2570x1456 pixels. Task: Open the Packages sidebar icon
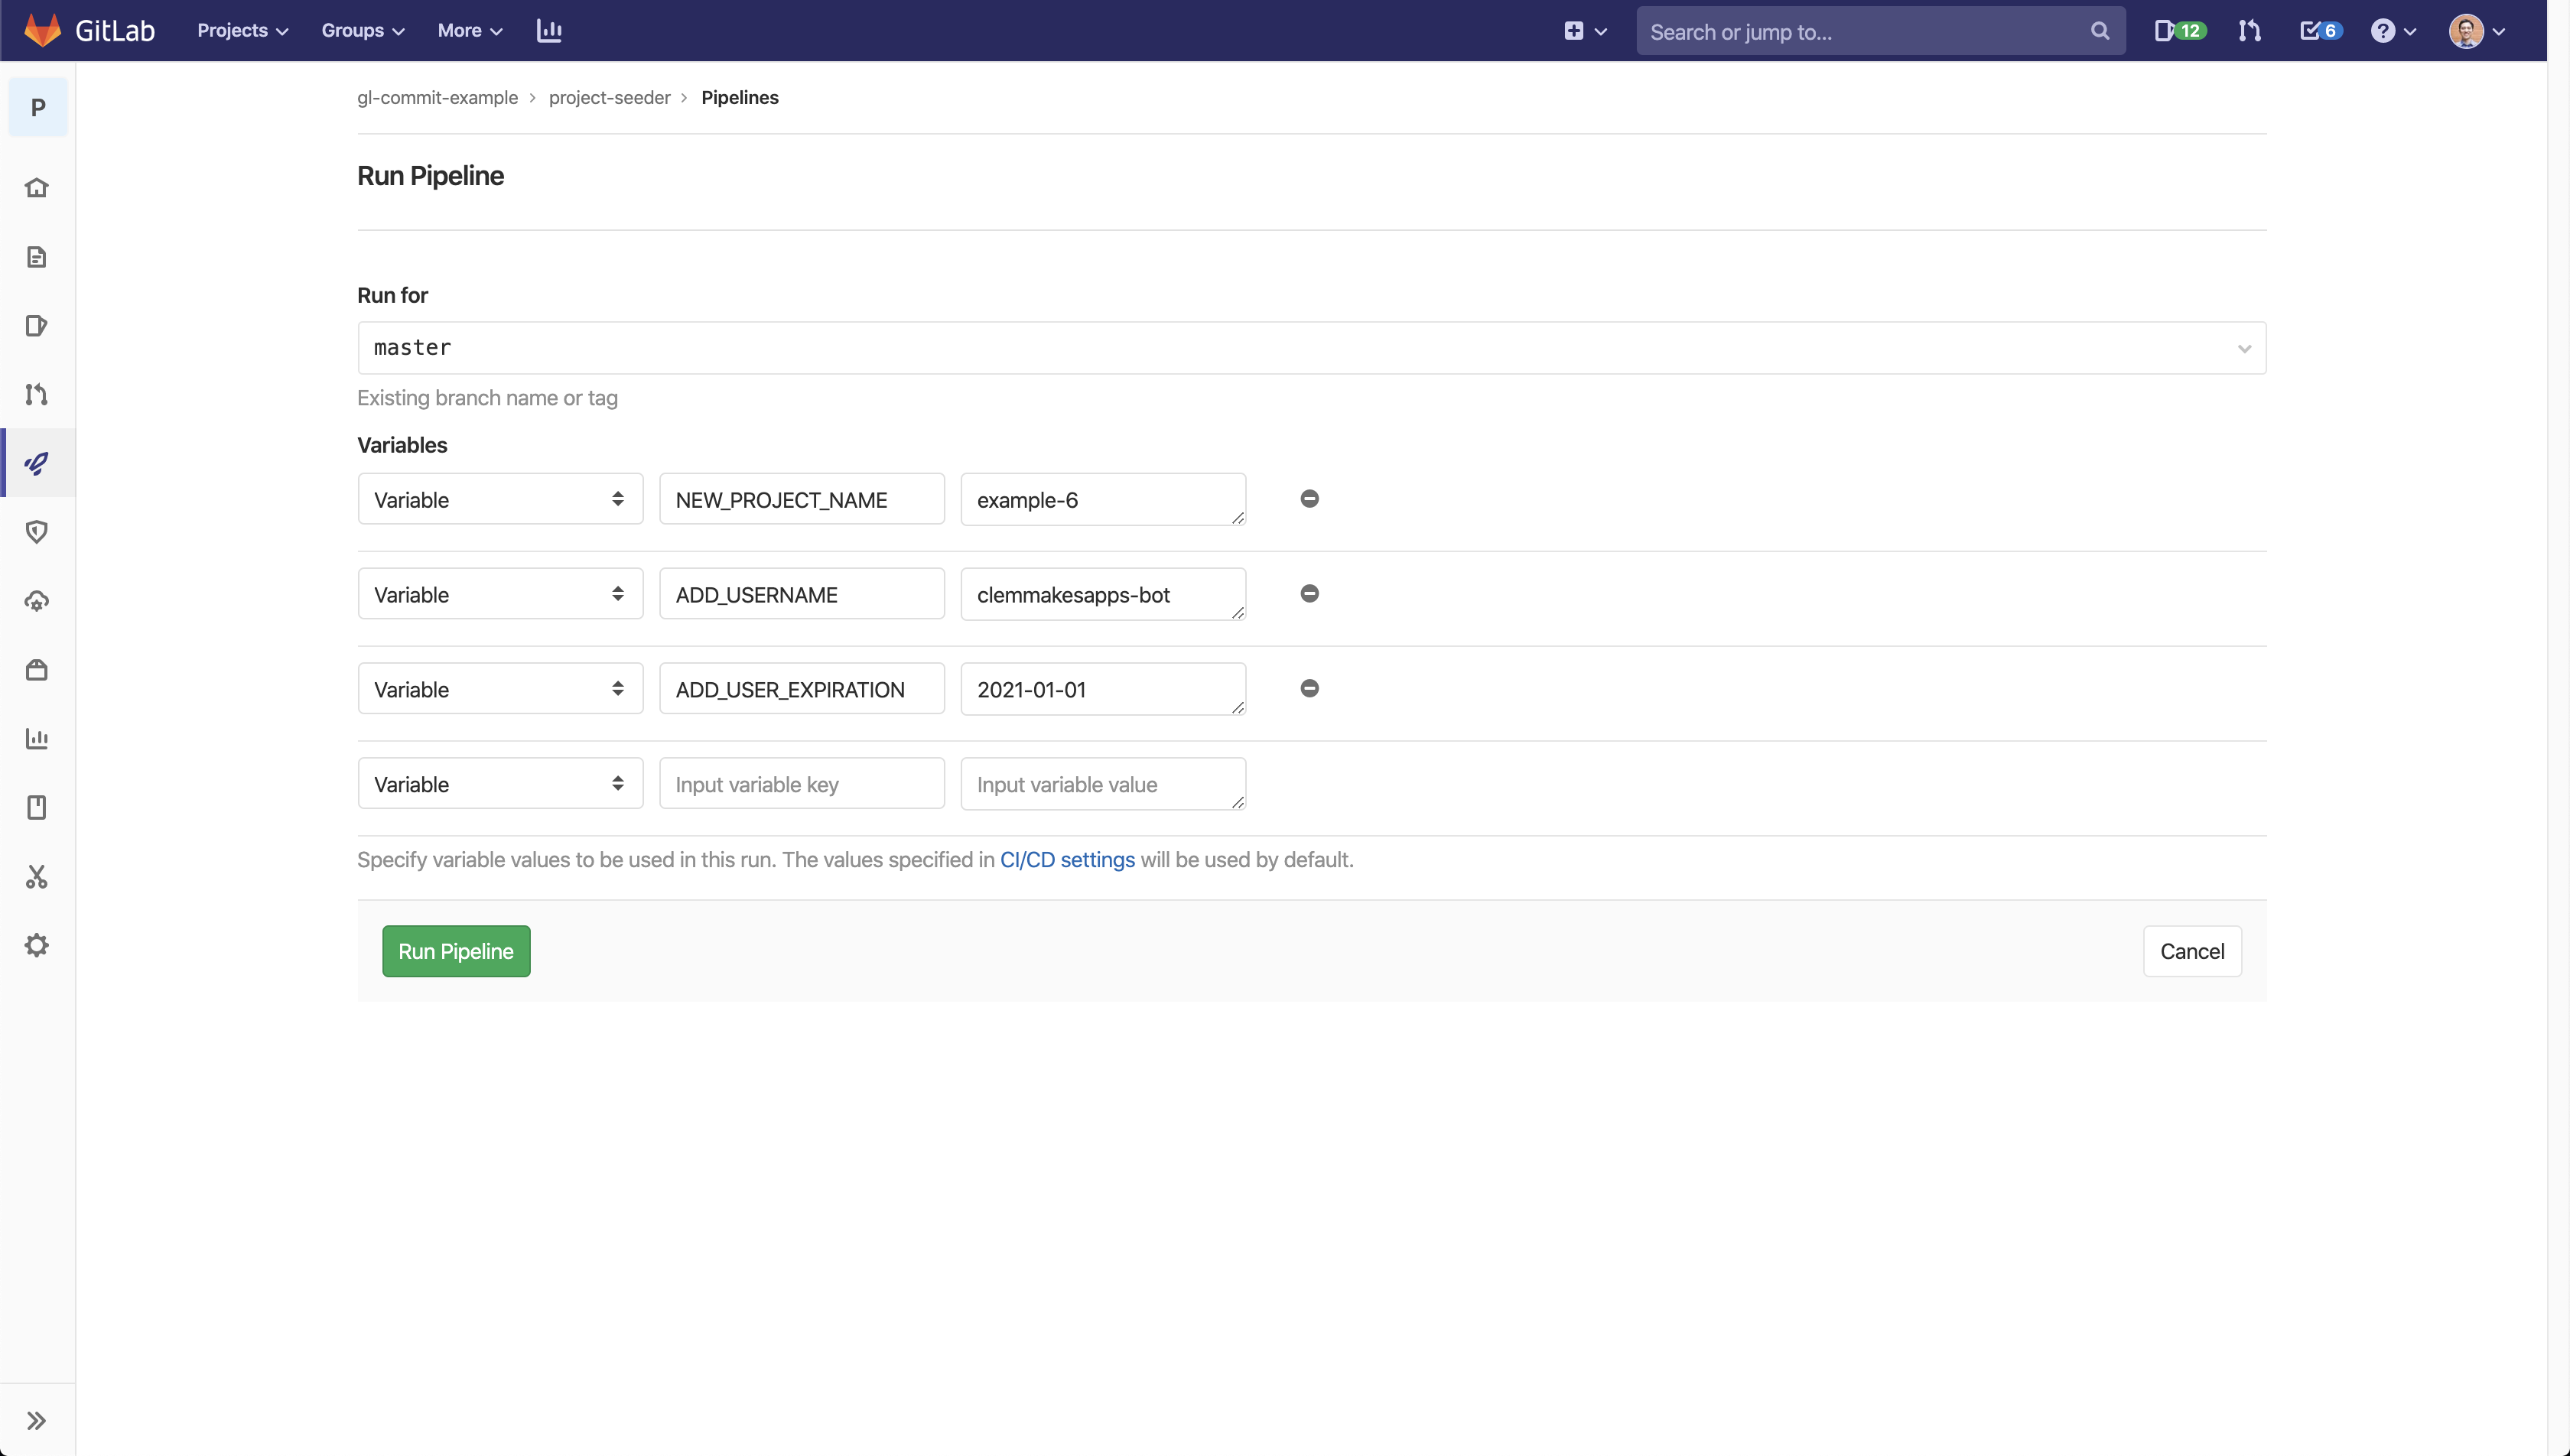point(39,669)
